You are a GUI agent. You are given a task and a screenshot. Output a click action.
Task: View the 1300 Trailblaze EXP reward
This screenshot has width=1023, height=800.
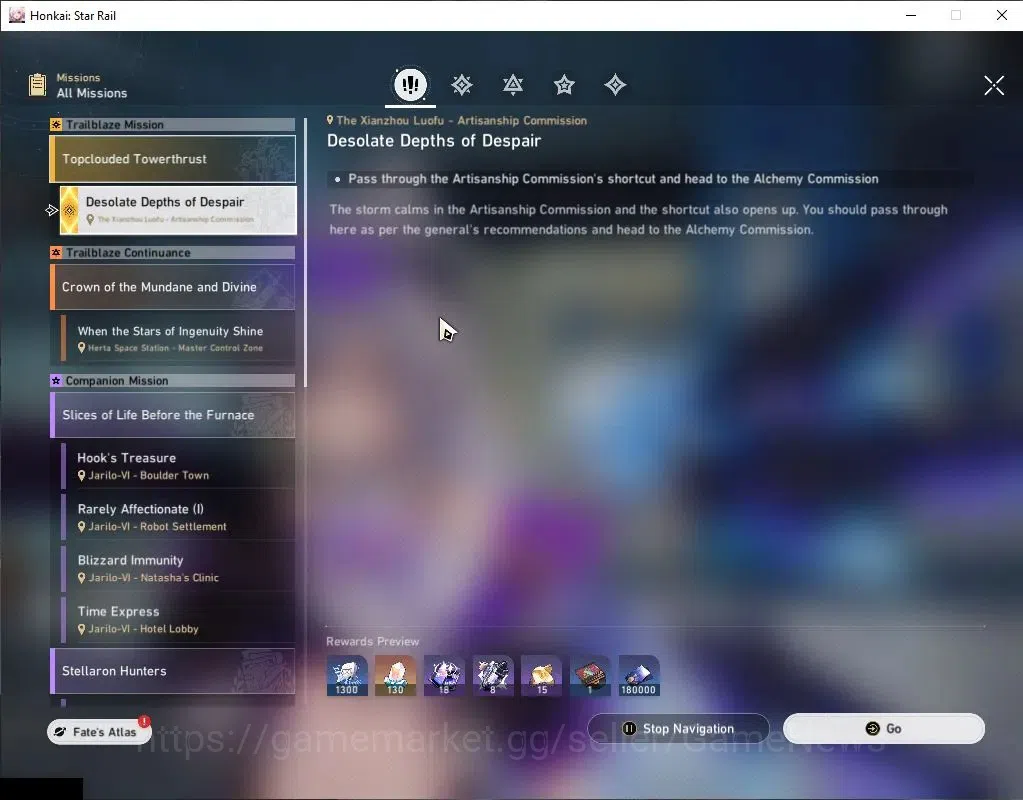[x=347, y=675]
